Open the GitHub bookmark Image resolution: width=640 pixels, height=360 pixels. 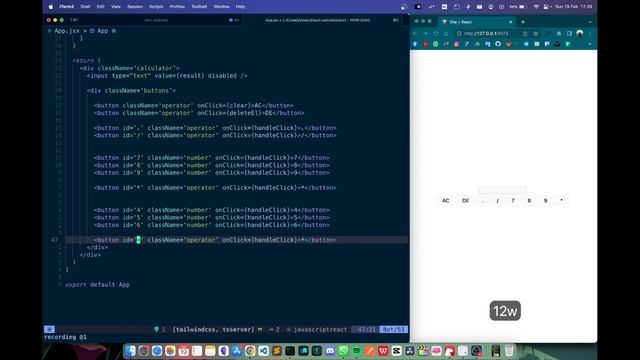point(498,44)
